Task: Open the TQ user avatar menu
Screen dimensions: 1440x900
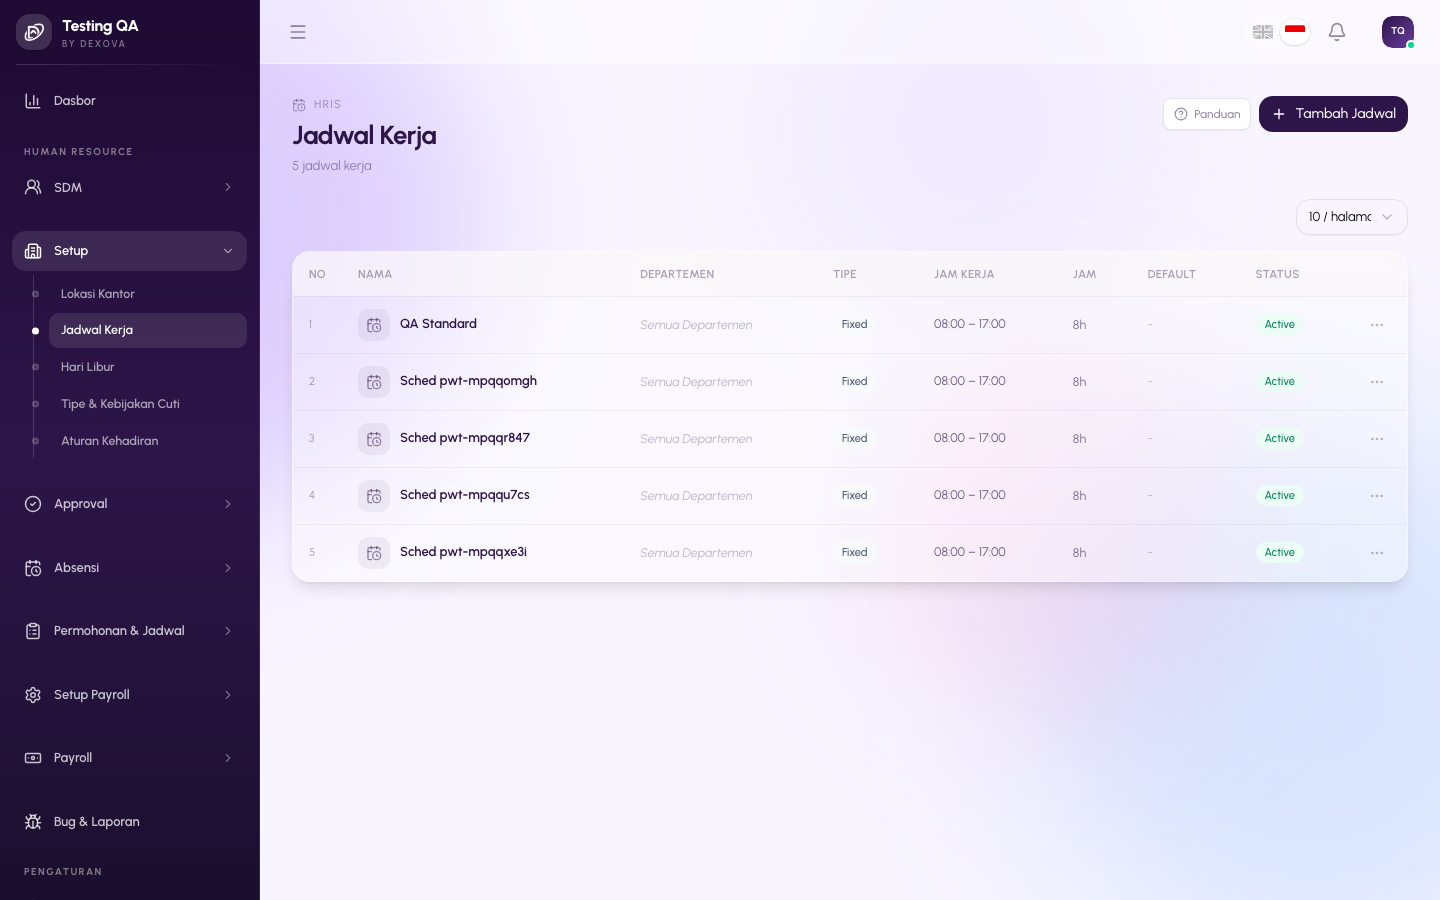Action: point(1398,32)
